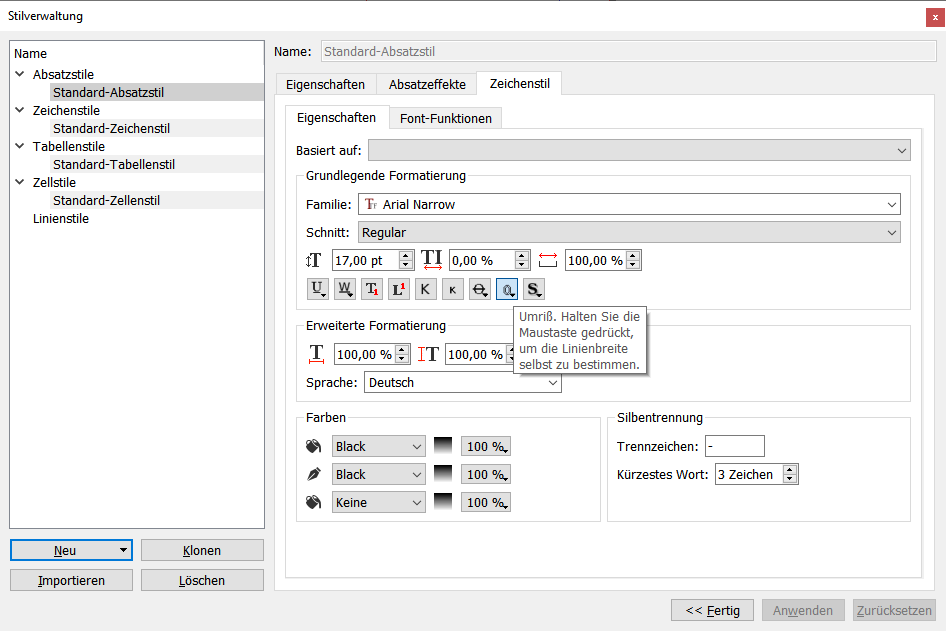Toggle the underline text effect button

(x=318, y=289)
